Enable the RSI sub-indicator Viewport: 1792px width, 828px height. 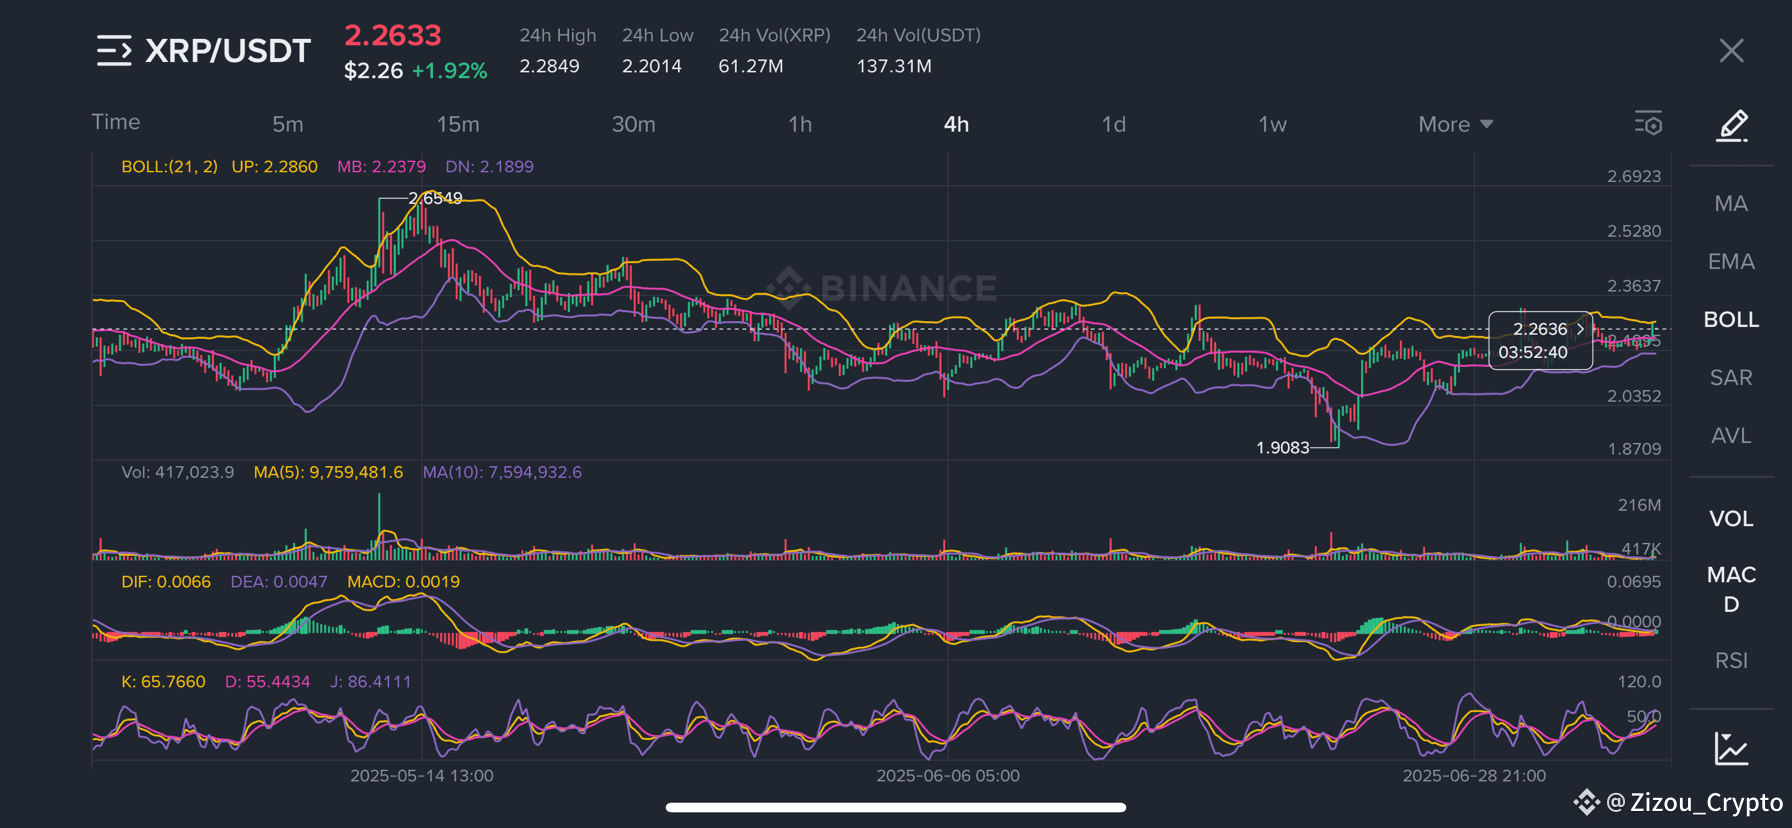tap(1731, 661)
